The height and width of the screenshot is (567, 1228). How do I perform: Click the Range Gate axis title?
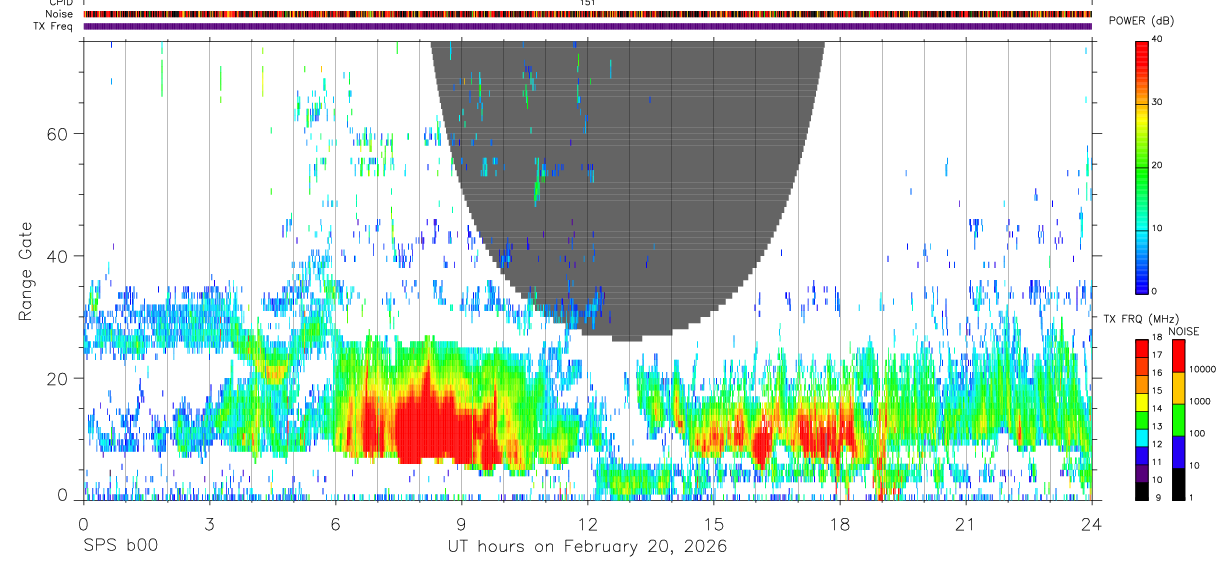tap(26, 271)
